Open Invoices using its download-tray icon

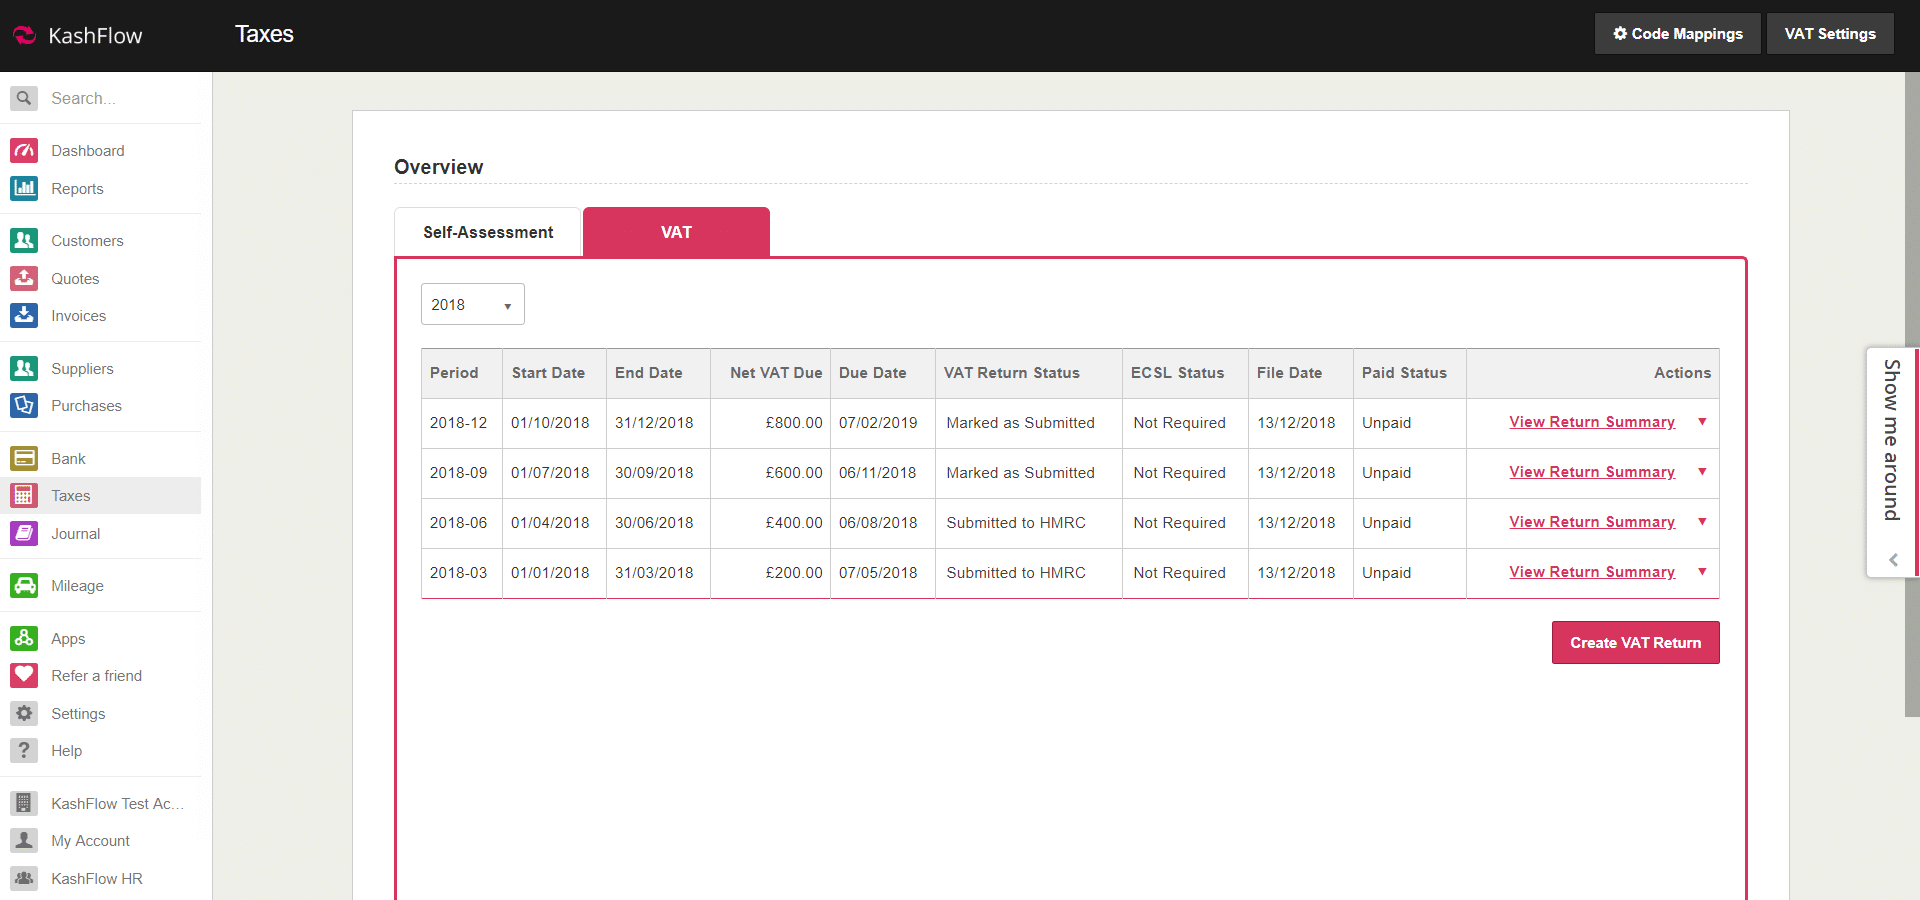pyautogui.click(x=24, y=316)
